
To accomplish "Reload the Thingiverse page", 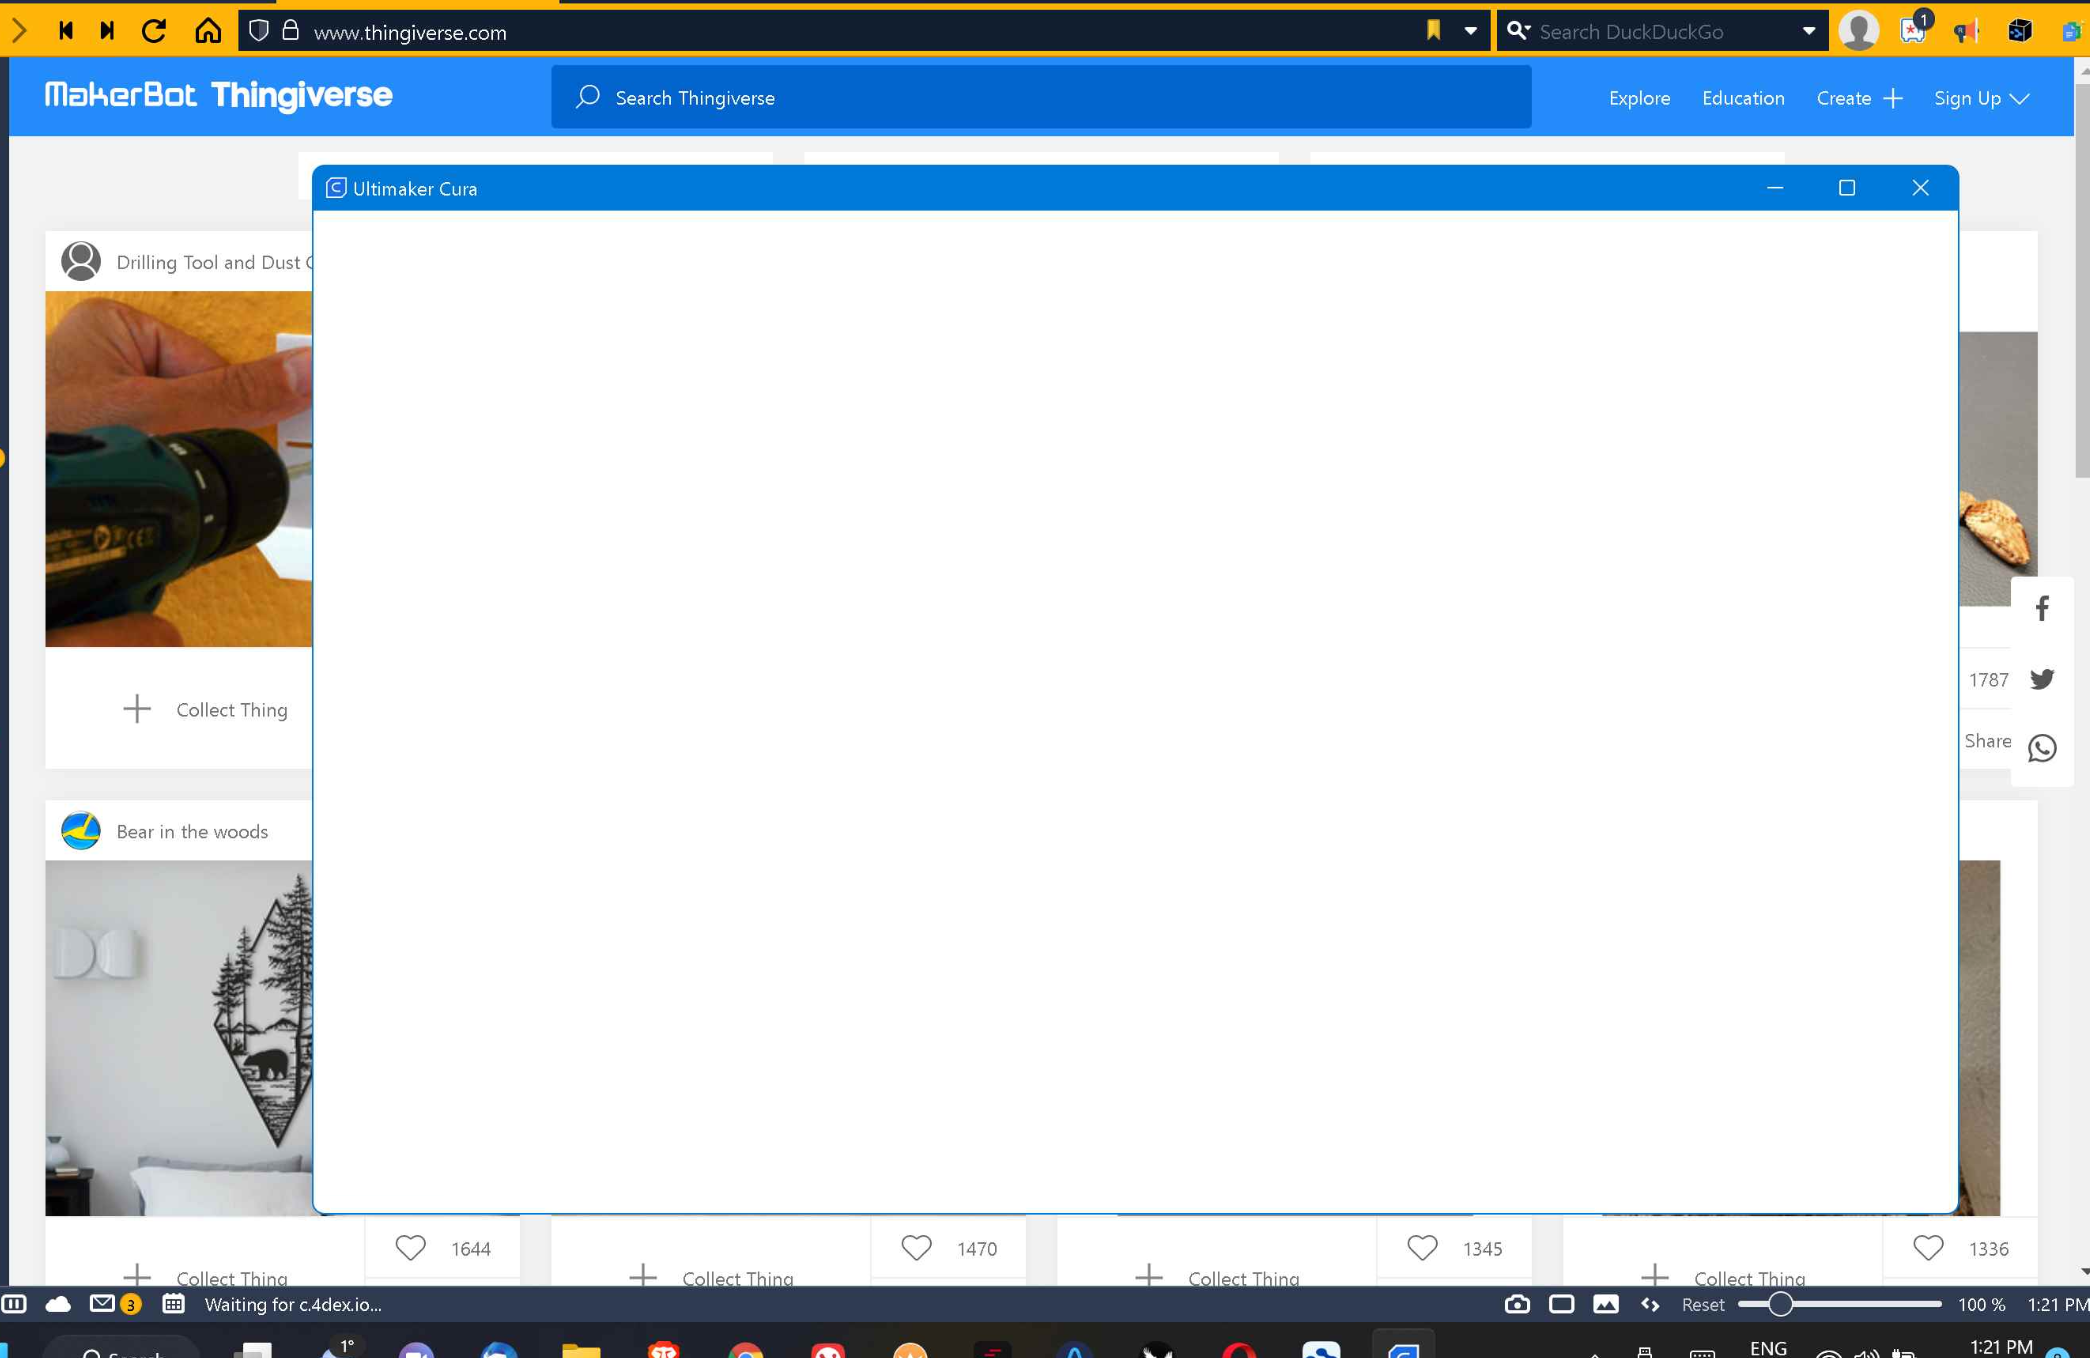I will (154, 30).
